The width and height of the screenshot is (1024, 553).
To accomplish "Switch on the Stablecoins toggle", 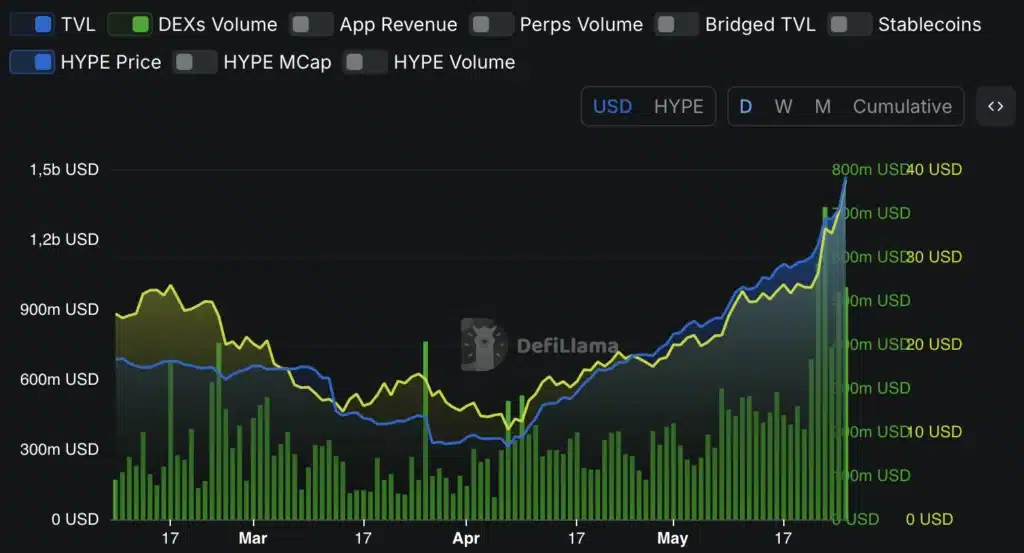I will point(850,25).
